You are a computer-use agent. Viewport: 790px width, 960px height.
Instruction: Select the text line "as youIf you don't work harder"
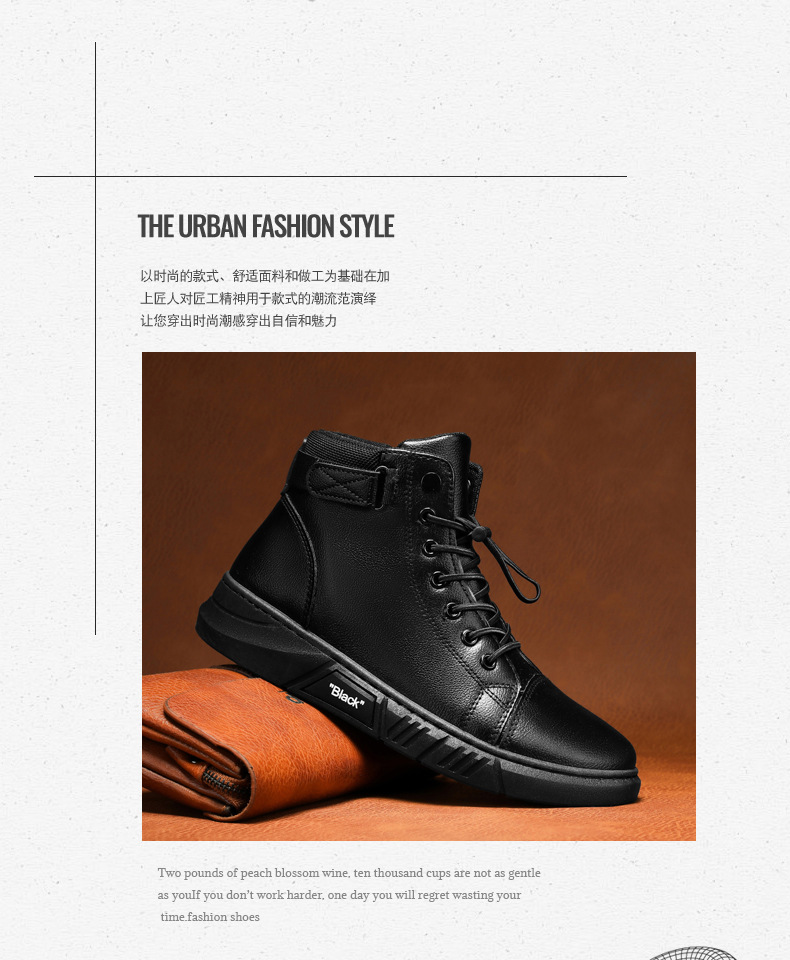[x=339, y=895]
